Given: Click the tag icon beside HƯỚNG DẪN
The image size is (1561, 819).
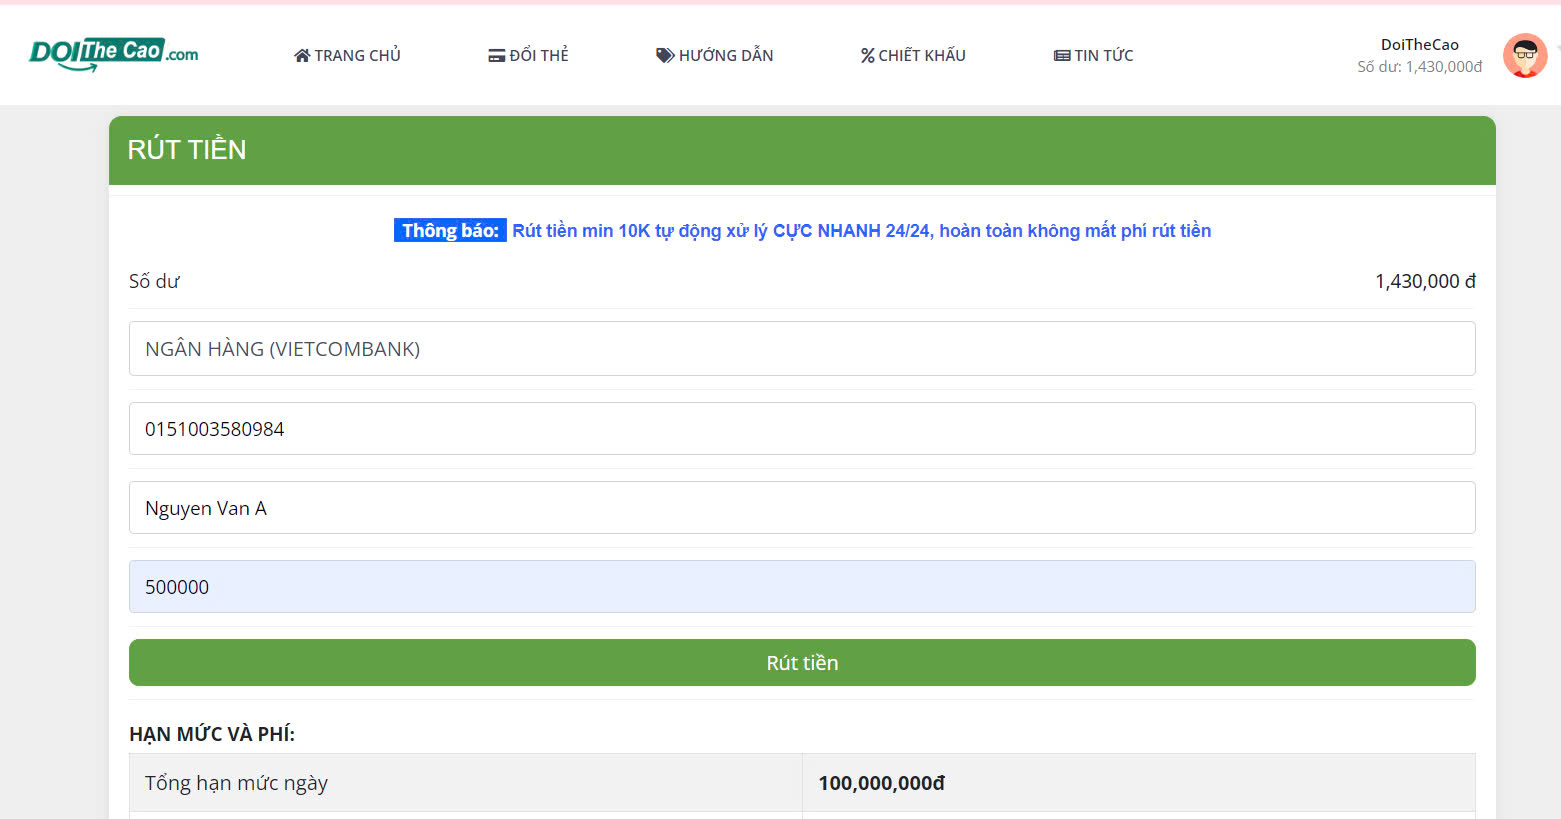Looking at the screenshot, I should pos(665,56).
